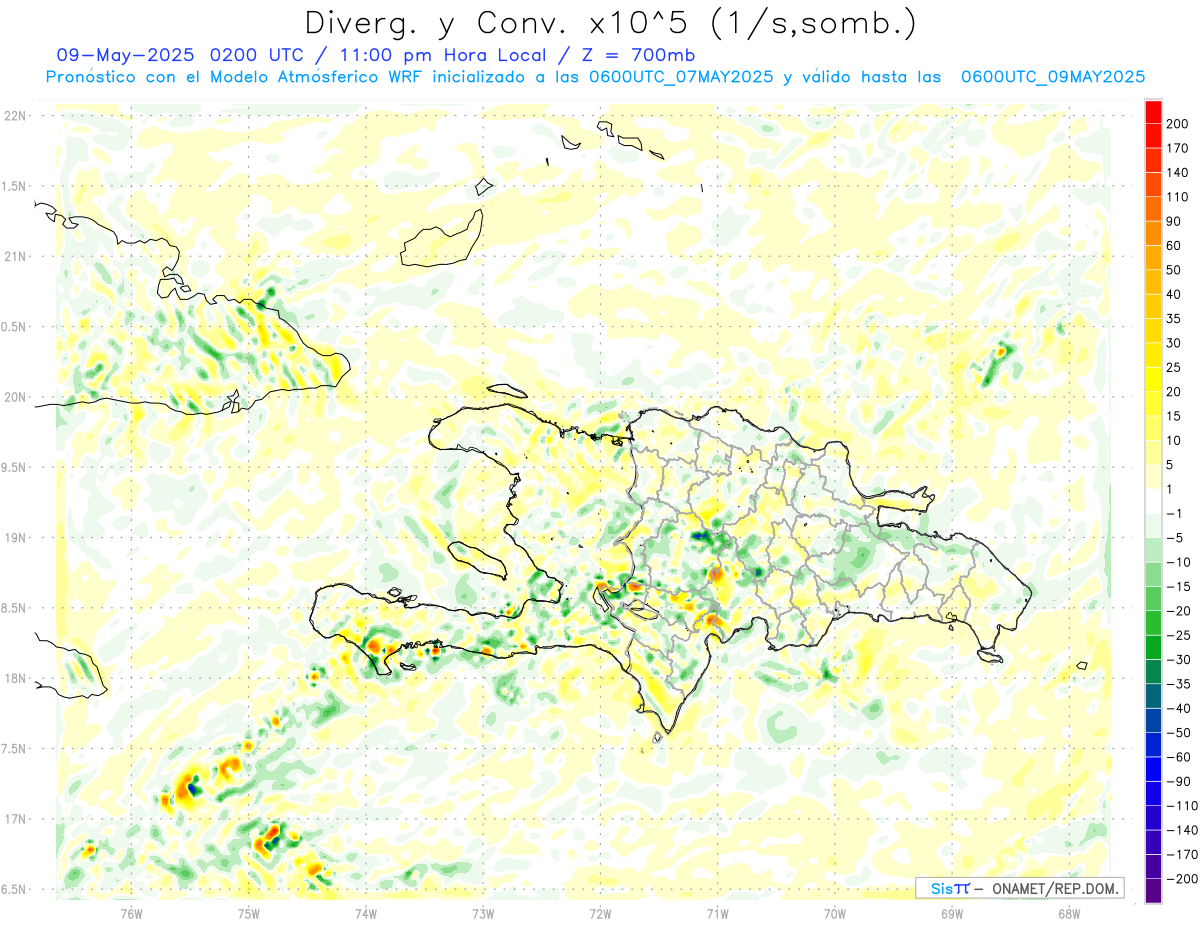Viewport: 1200px width, 927px height.
Task: Click the light green band between -5 and -10
Action: click(x=1153, y=550)
